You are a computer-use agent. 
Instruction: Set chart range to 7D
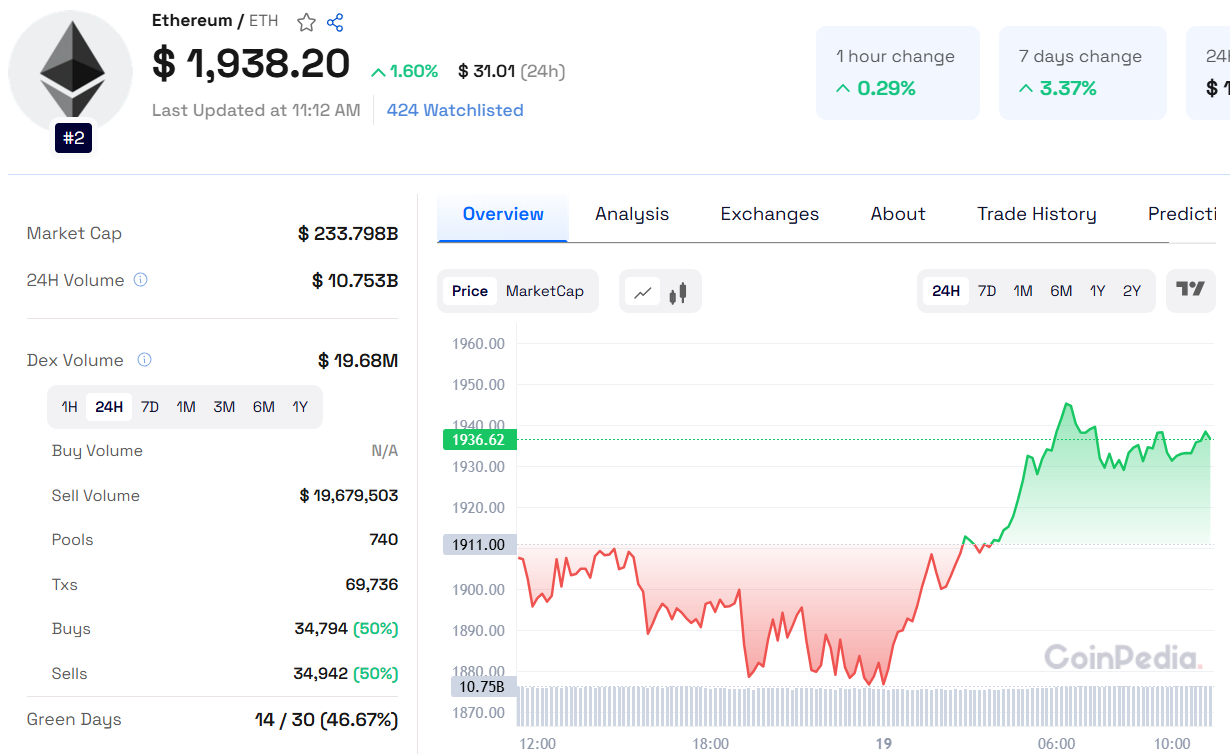coord(987,291)
